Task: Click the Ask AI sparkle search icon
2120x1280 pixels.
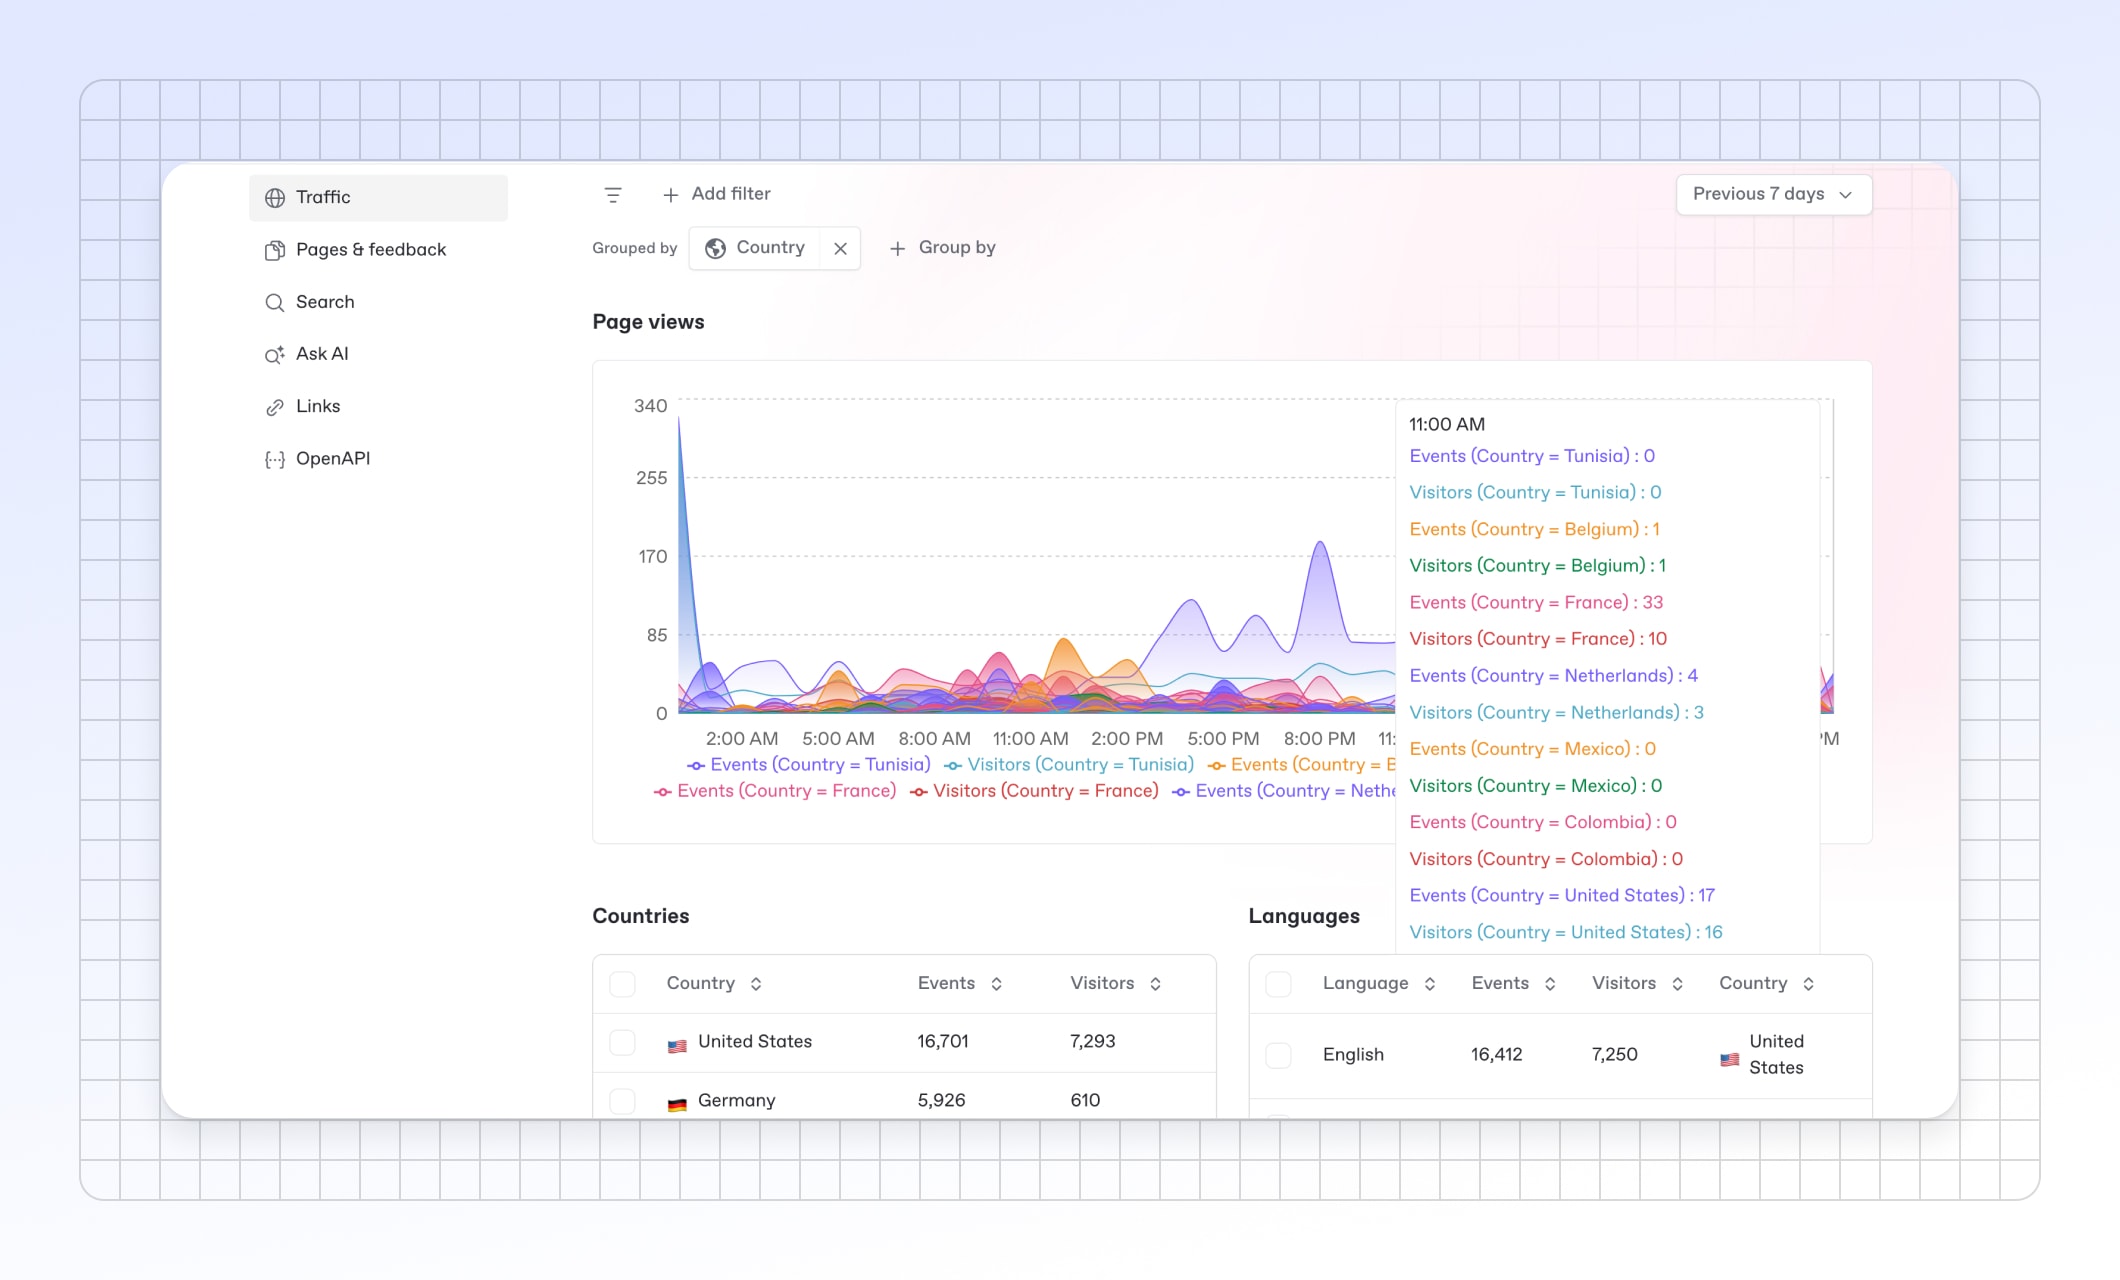Action: click(274, 355)
